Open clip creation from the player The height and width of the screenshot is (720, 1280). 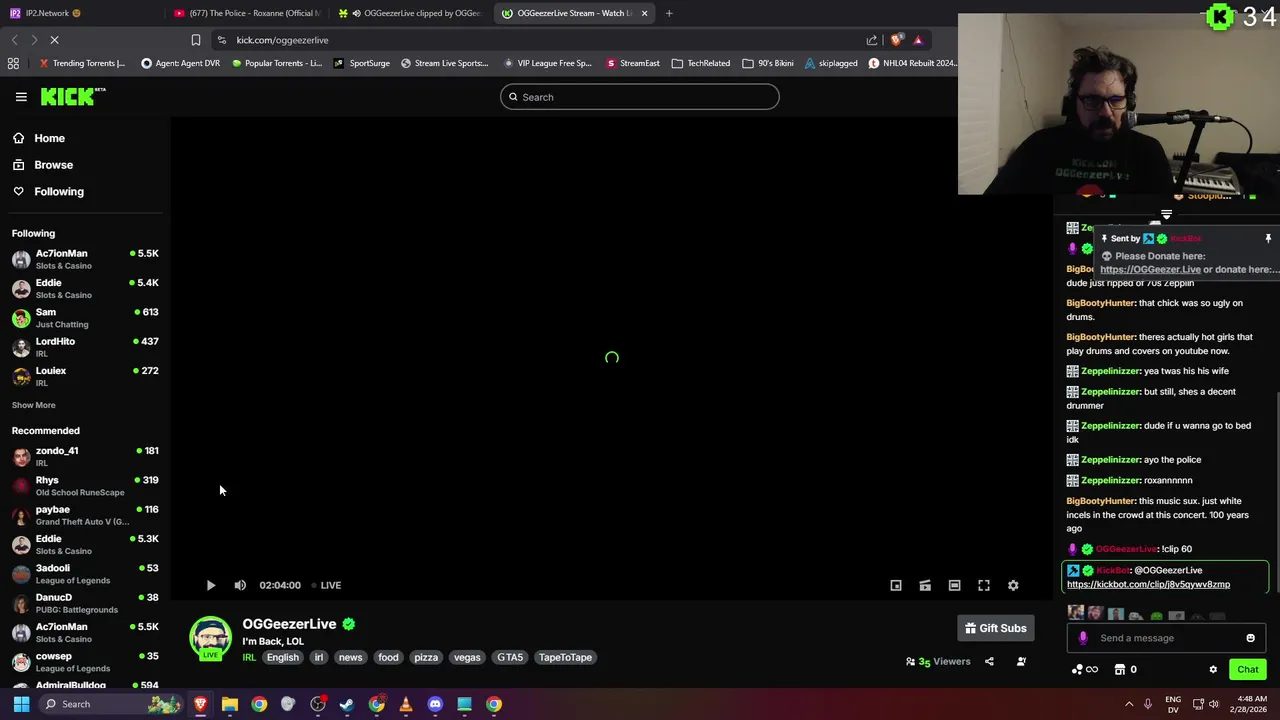point(925,585)
